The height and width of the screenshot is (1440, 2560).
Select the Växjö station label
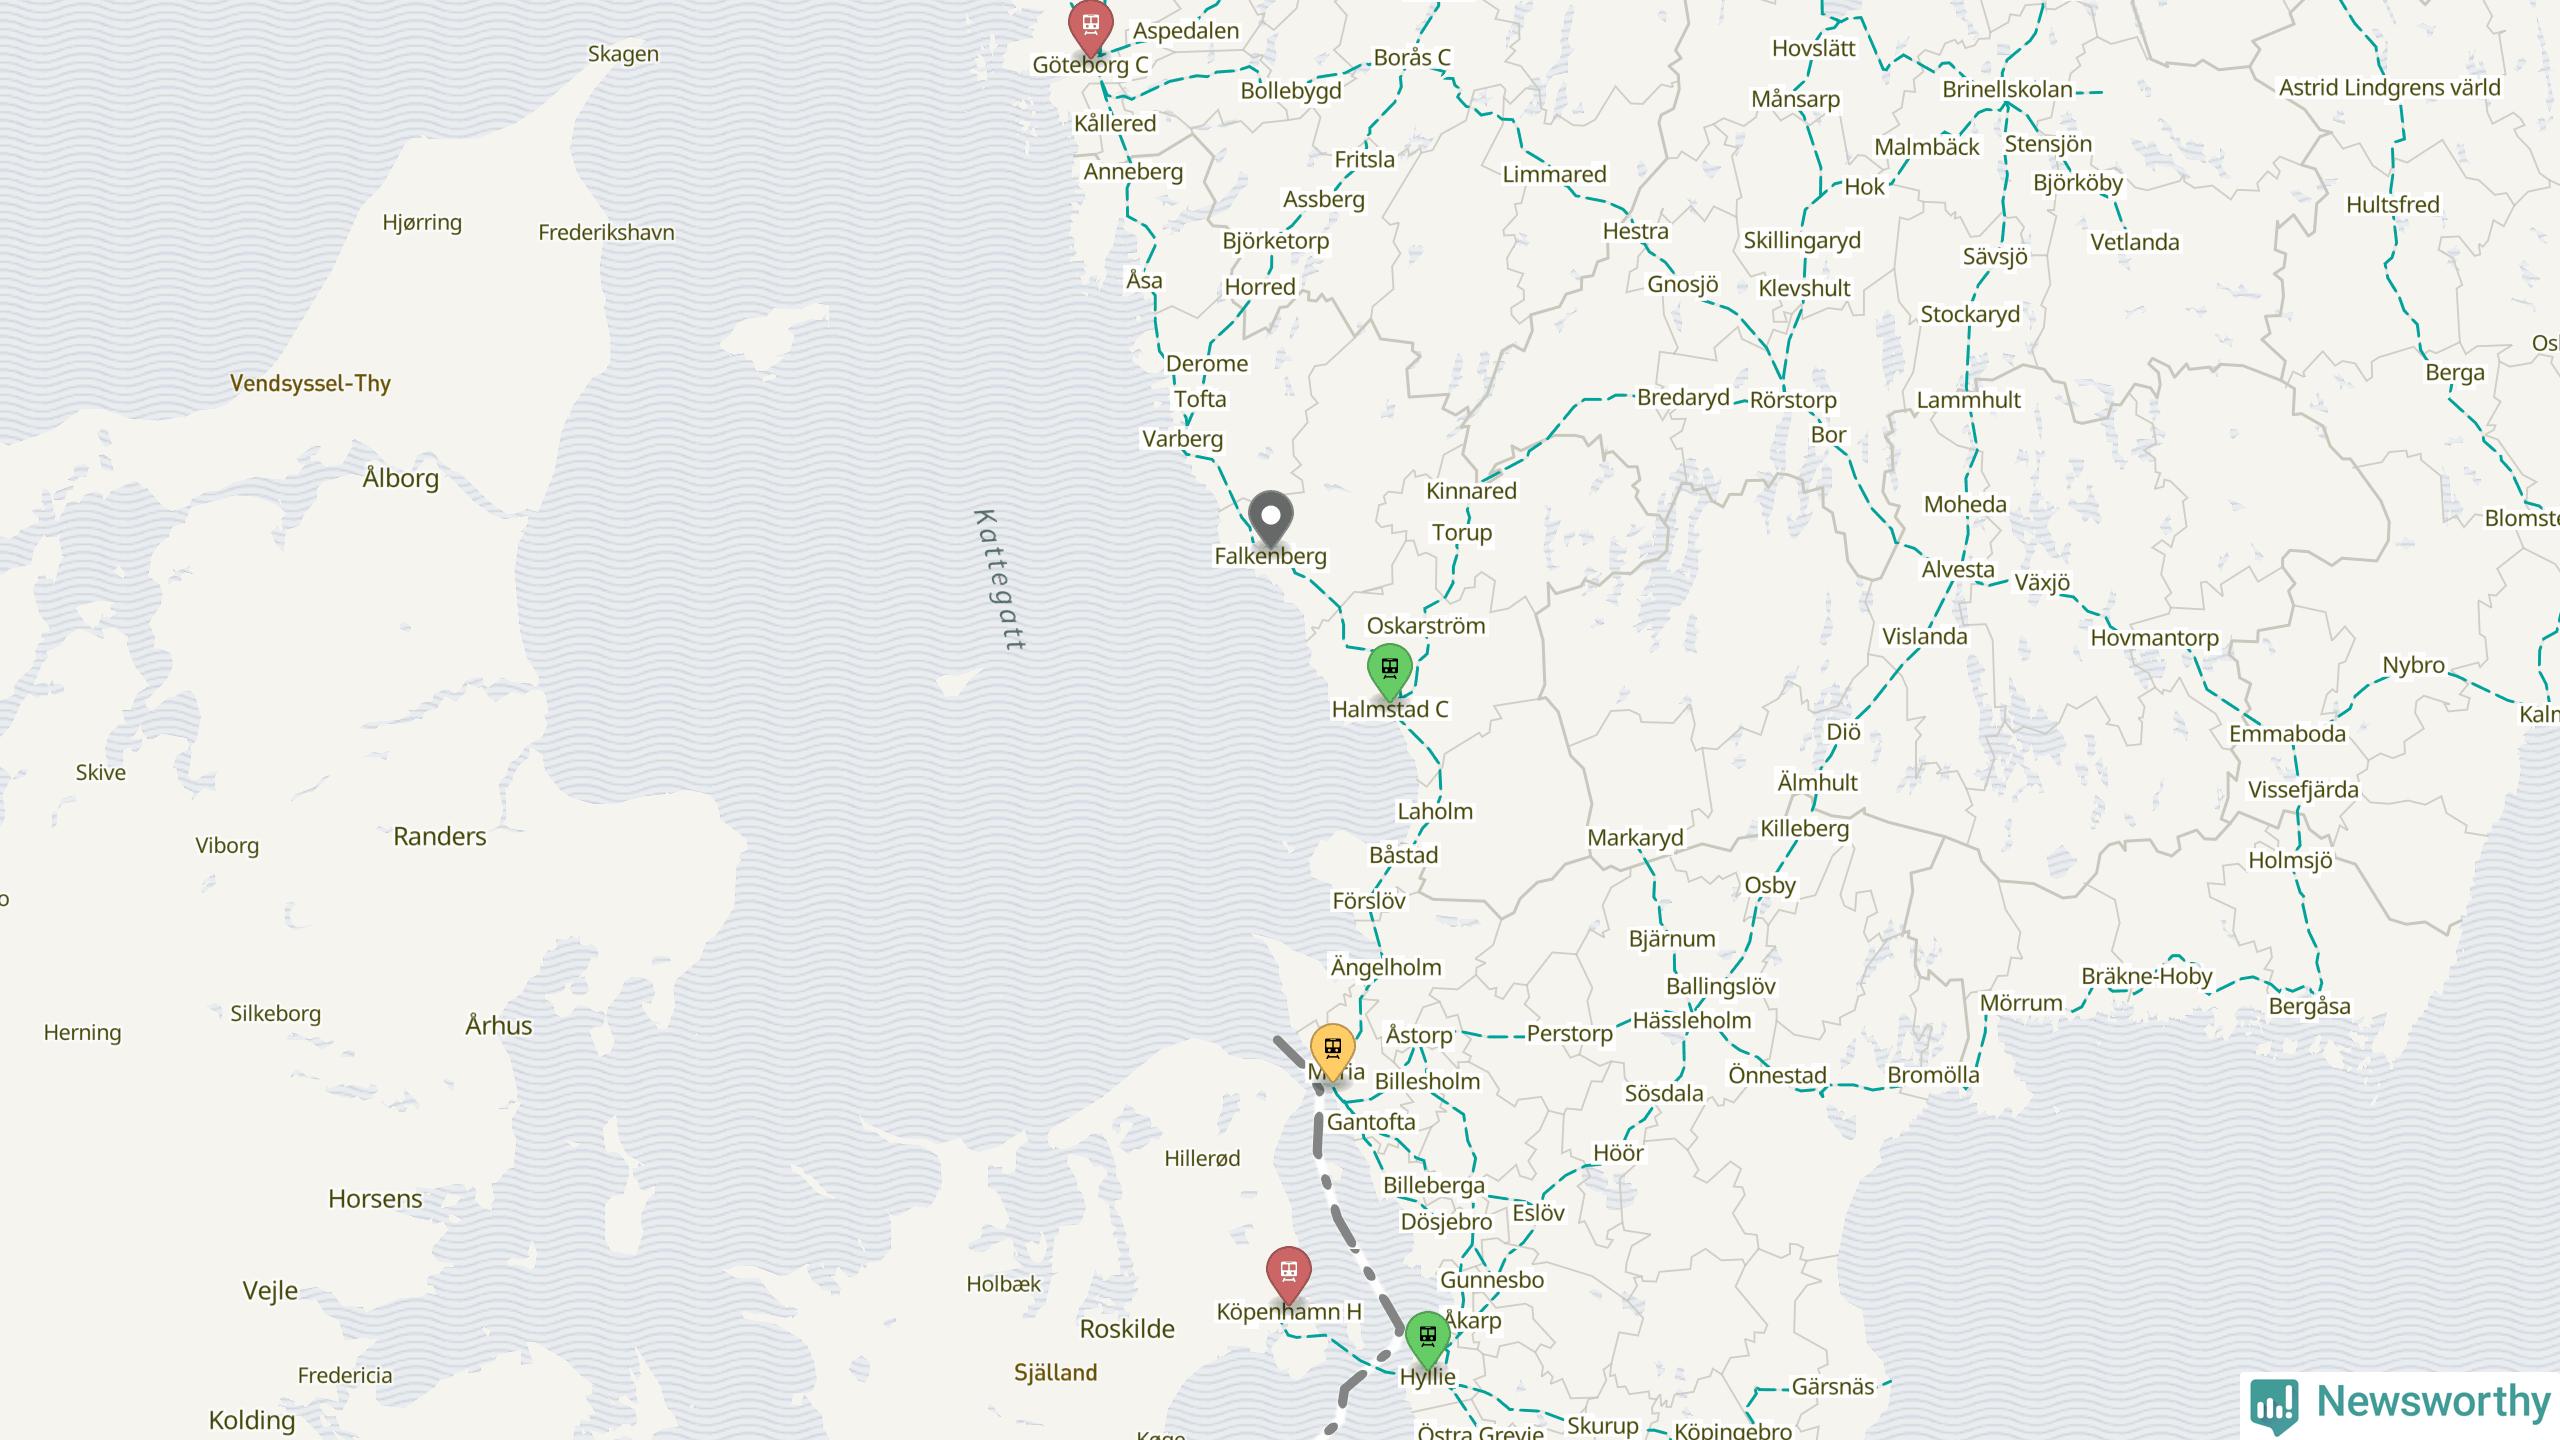point(2042,582)
